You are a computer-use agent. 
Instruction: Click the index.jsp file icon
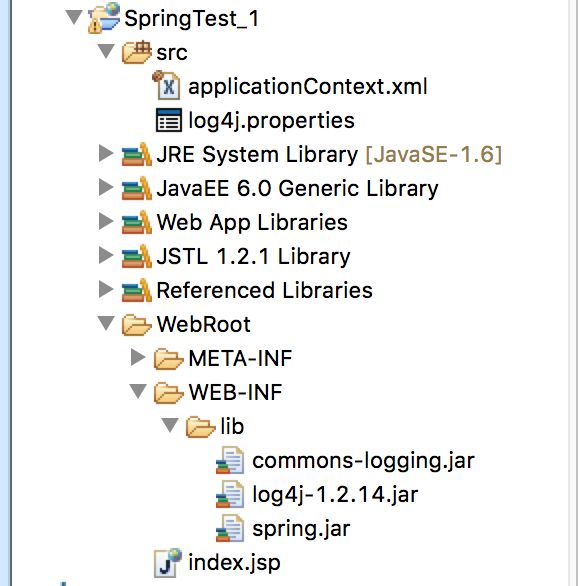tap(168, 562)
